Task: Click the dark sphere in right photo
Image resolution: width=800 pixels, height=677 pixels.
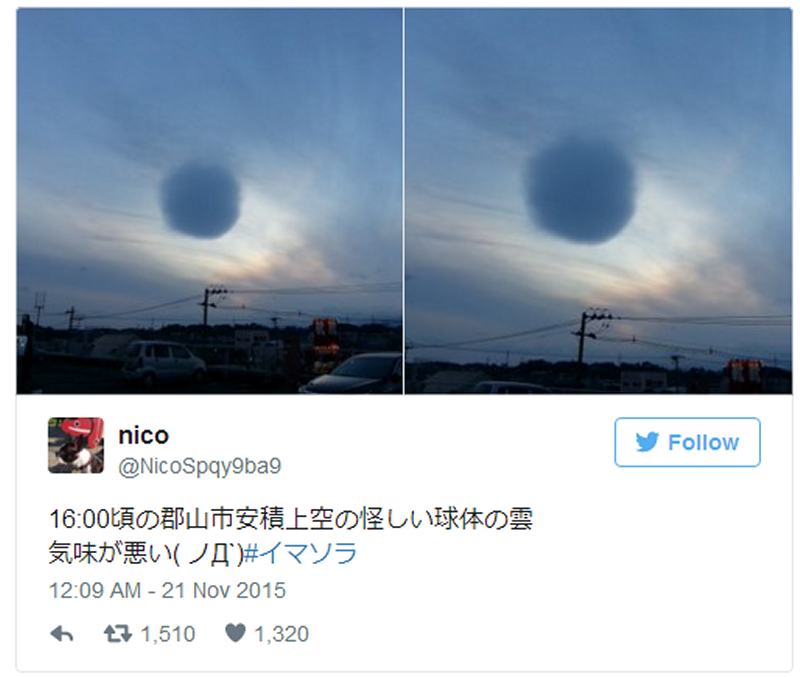Action: coord(580,190)
